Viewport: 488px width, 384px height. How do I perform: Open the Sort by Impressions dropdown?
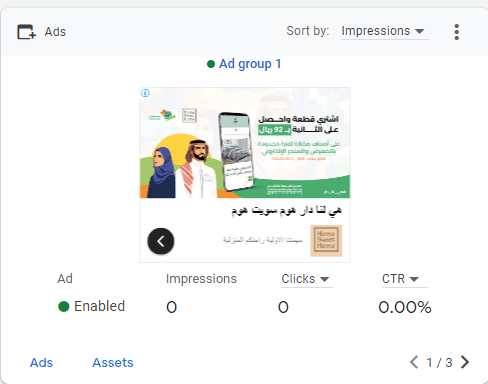click(x=384, y=31)
